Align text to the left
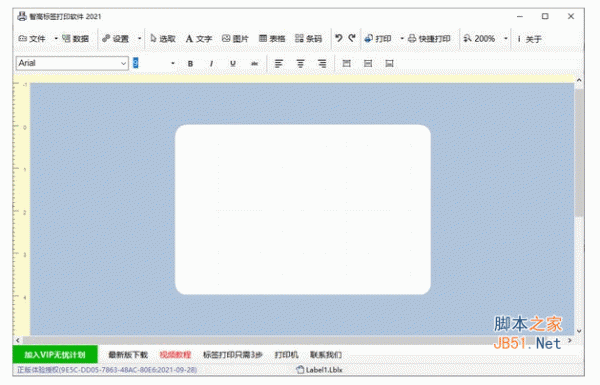Screen dimensions: 600x385 [279, 64]
